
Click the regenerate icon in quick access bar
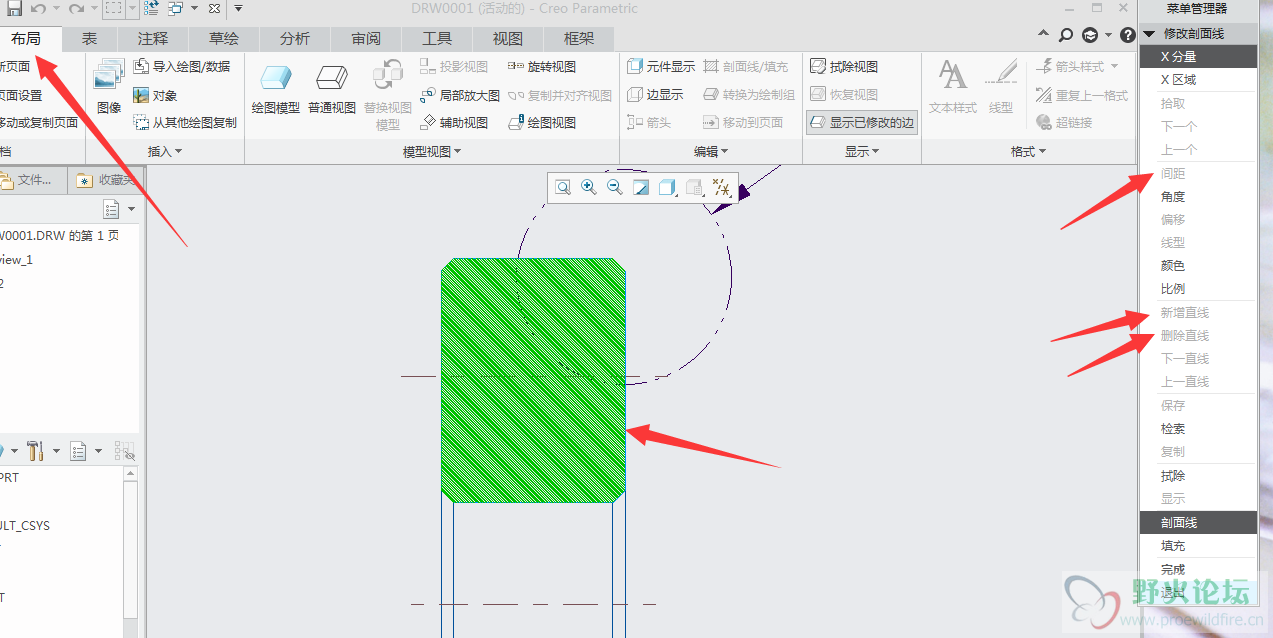click(x=151, y=8)
